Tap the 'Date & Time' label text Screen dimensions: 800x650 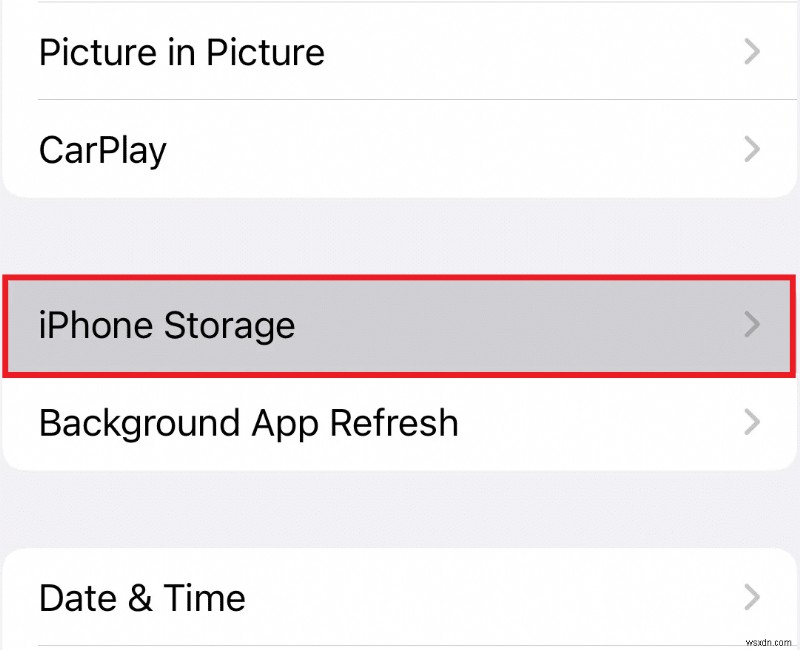click(141, 597)
